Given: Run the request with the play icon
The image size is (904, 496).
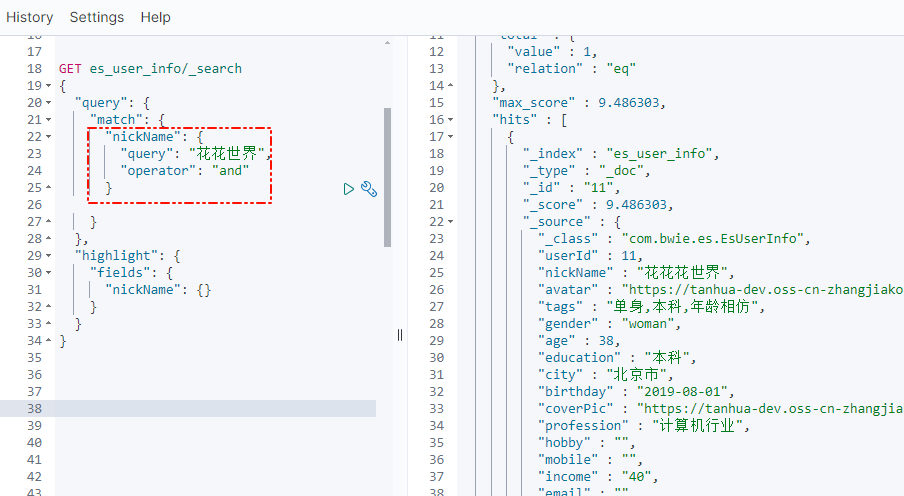Looking at the screenshot, I should [348, 189].
